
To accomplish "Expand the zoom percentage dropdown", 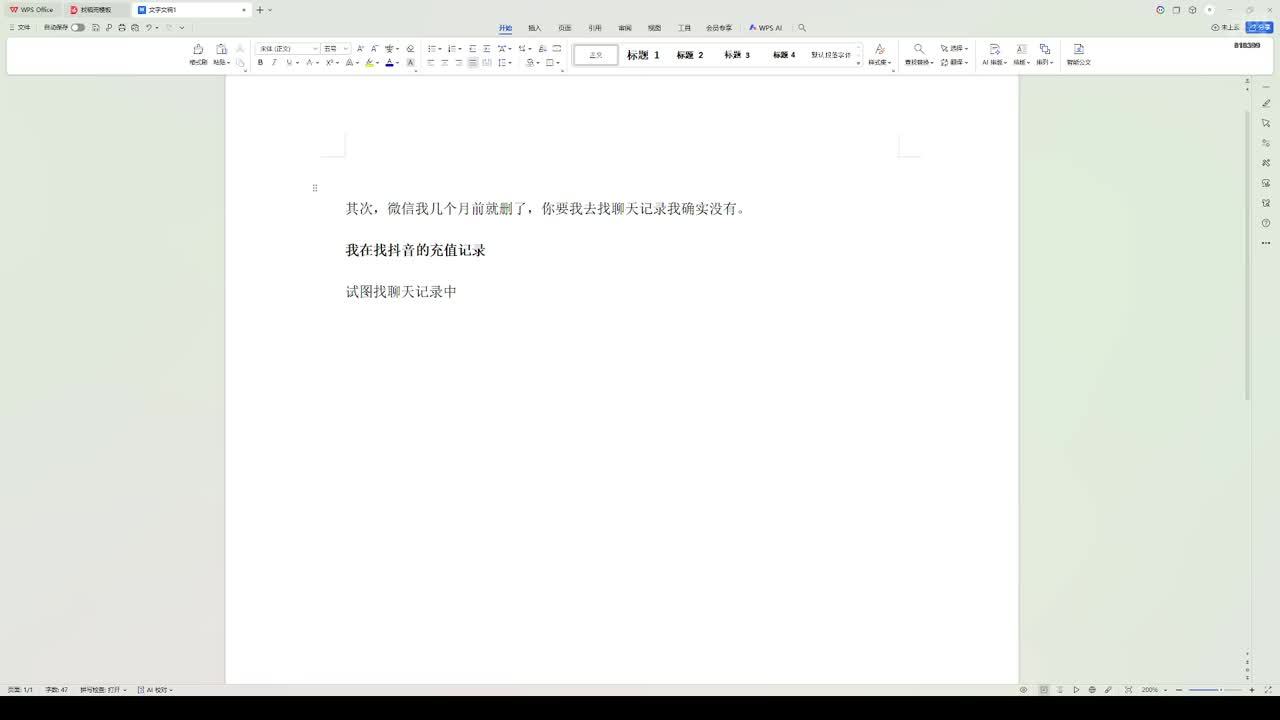I will click(1161, 690).
